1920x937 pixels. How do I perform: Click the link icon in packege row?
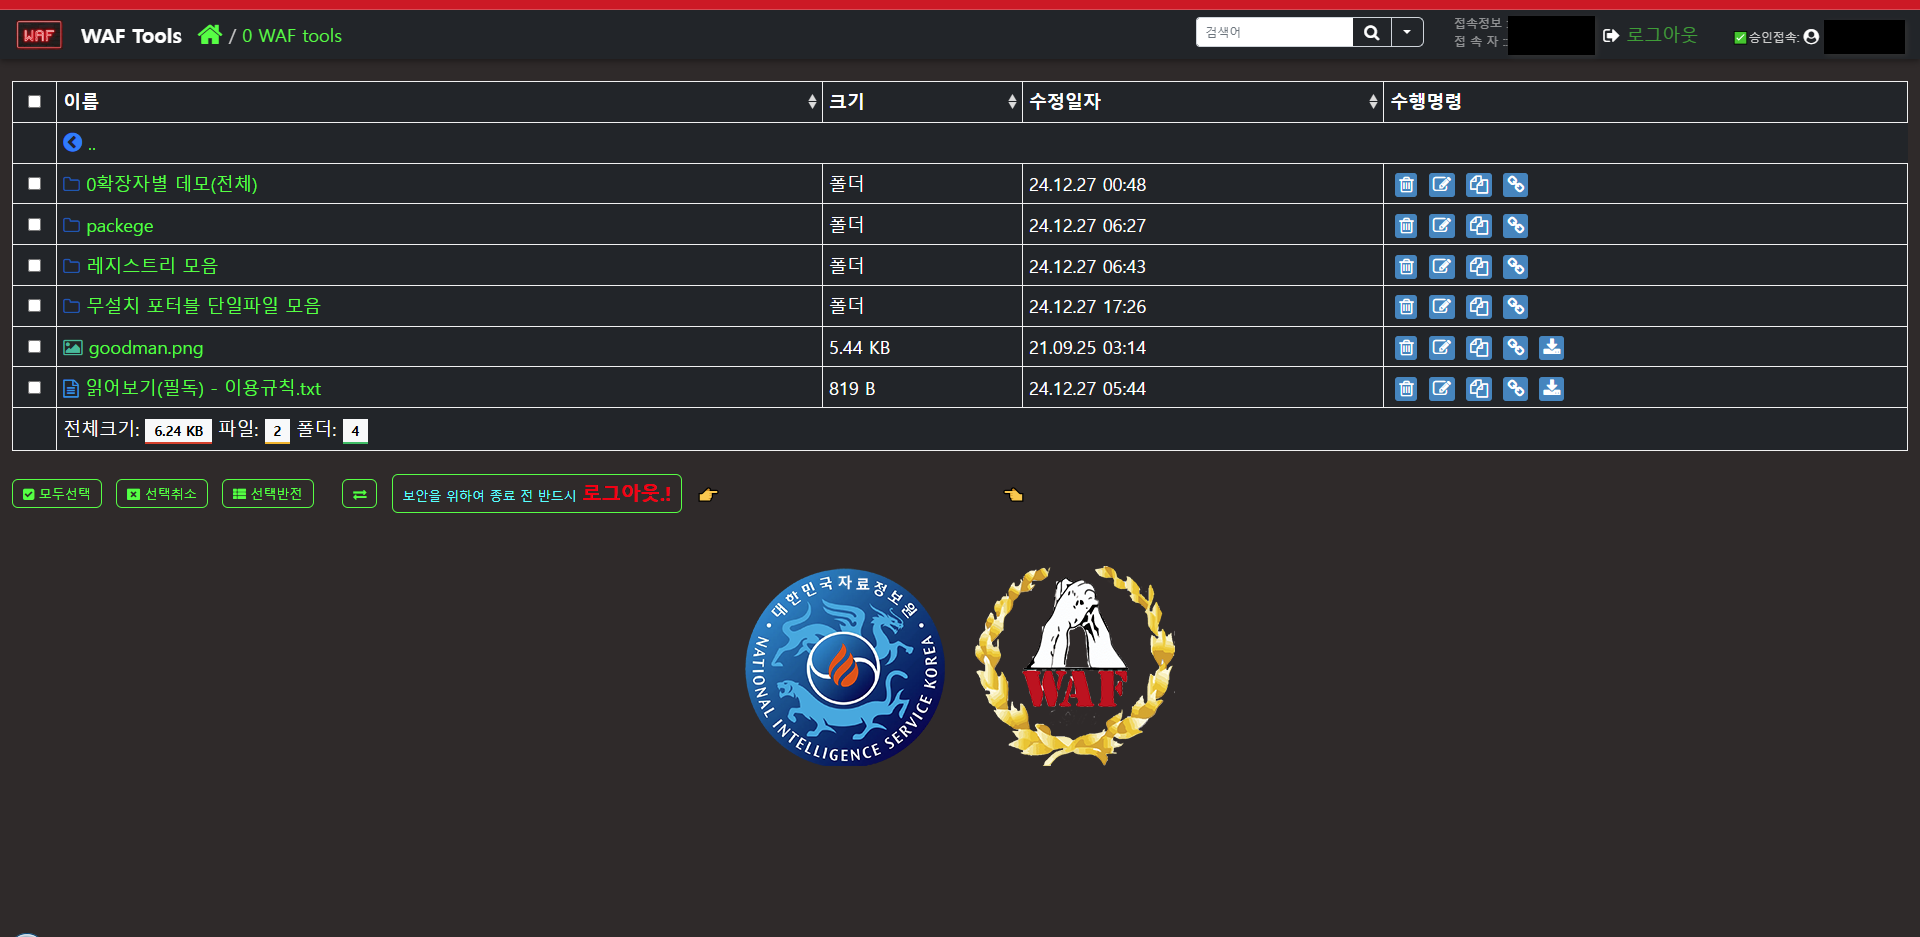pos(1515,226)
